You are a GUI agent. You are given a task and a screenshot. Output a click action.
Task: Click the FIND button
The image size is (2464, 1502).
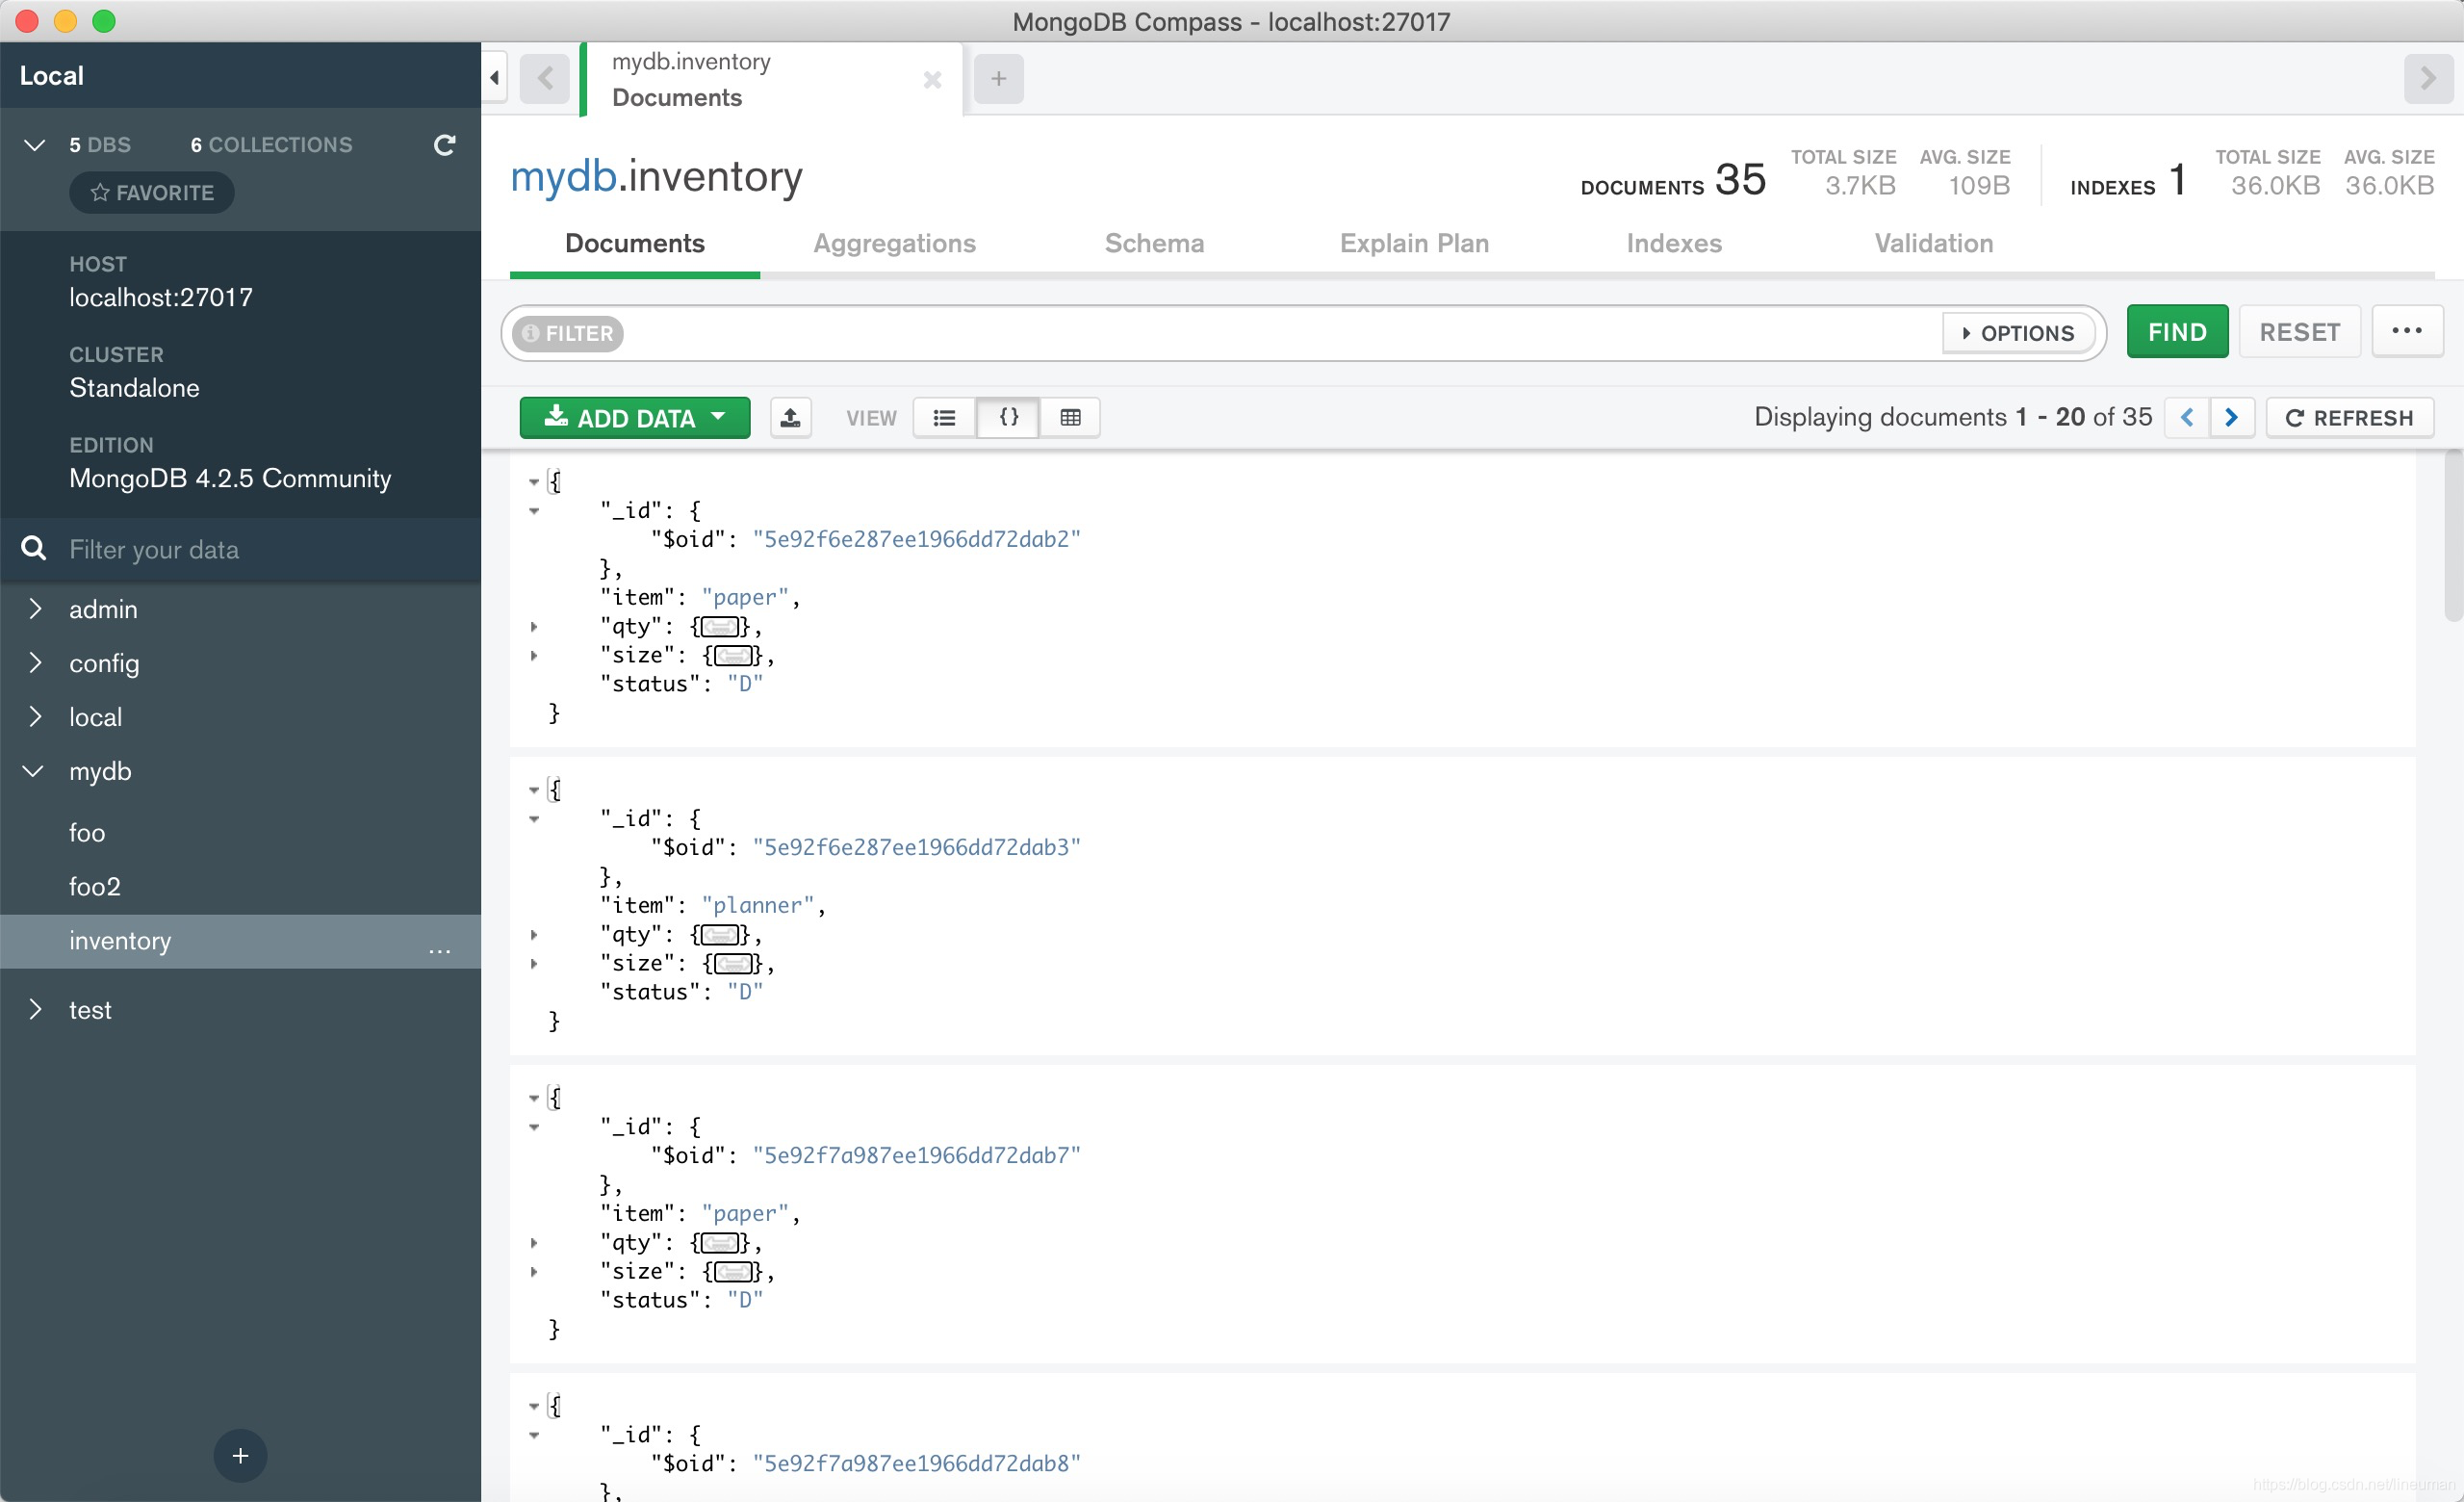click(2177, 331)
